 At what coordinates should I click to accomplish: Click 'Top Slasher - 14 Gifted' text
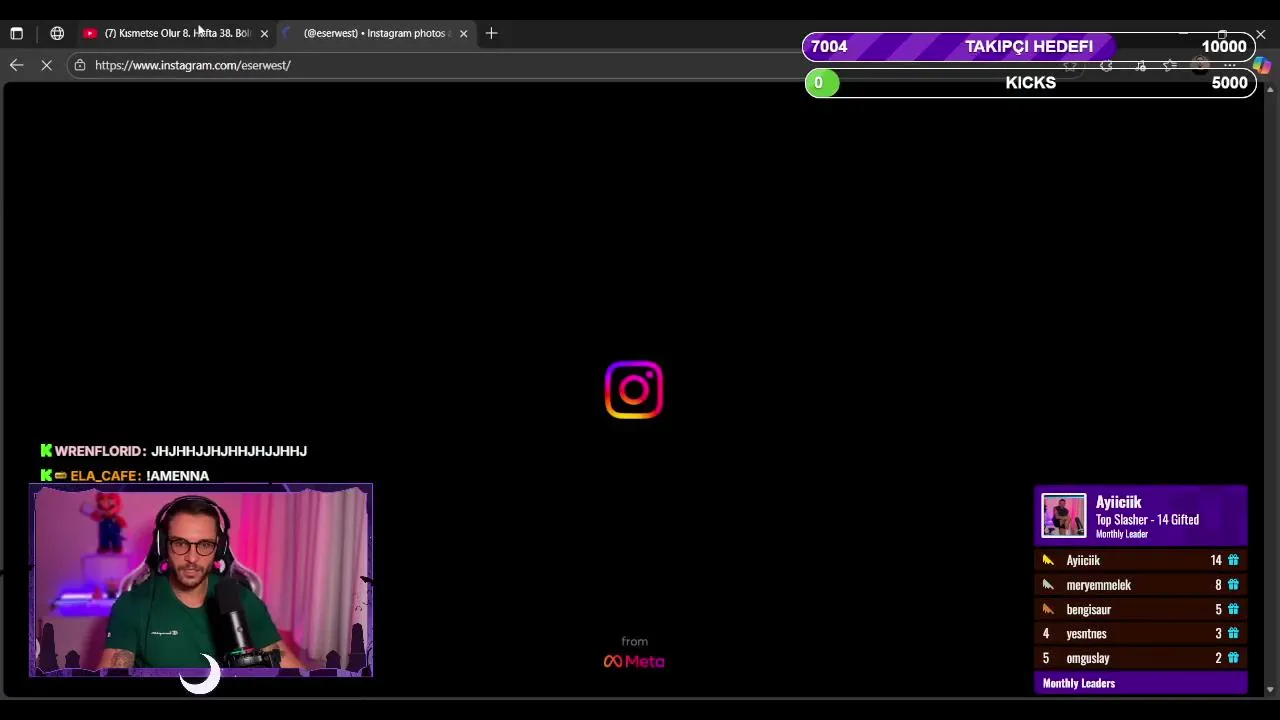1147,520
